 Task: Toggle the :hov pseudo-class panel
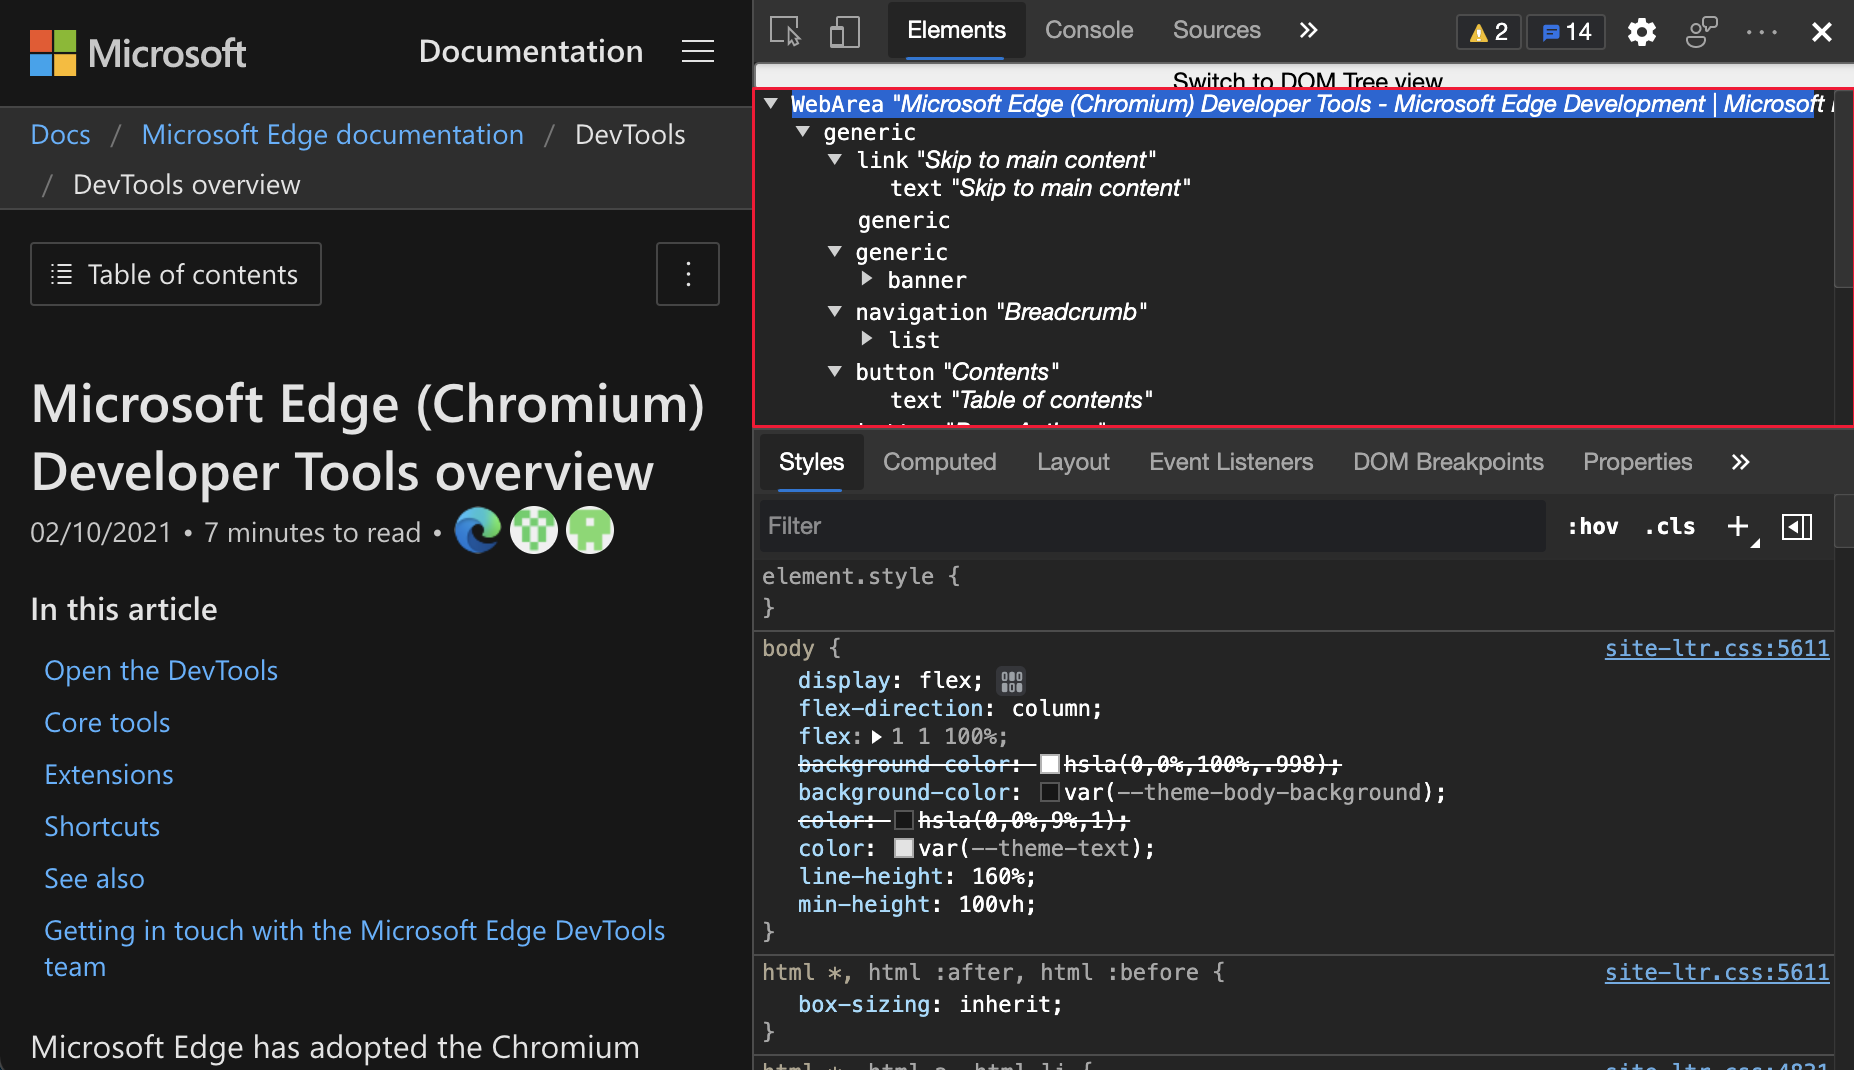1593,526
